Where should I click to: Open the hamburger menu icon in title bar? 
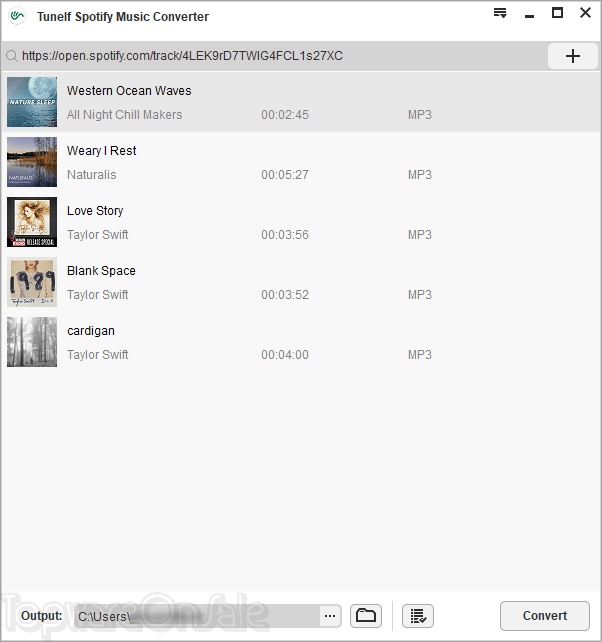click(x=500, y=13)
